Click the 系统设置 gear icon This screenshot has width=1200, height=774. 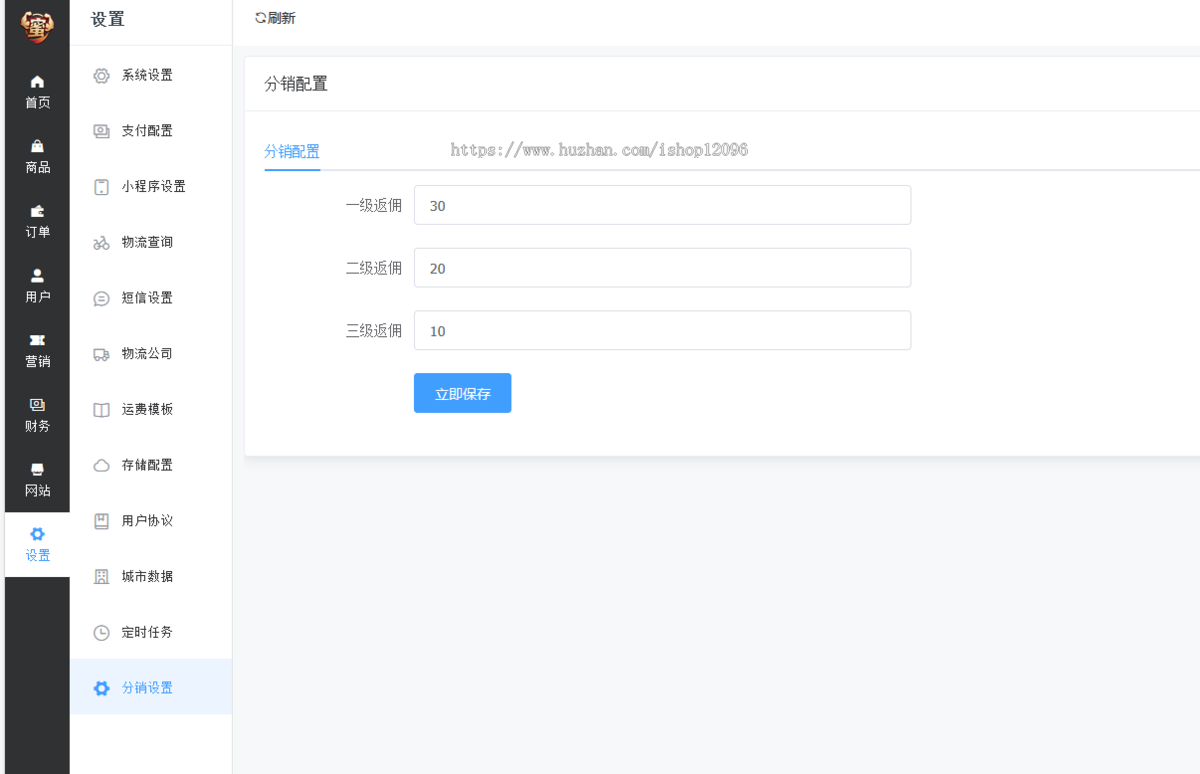click(101, 75)
